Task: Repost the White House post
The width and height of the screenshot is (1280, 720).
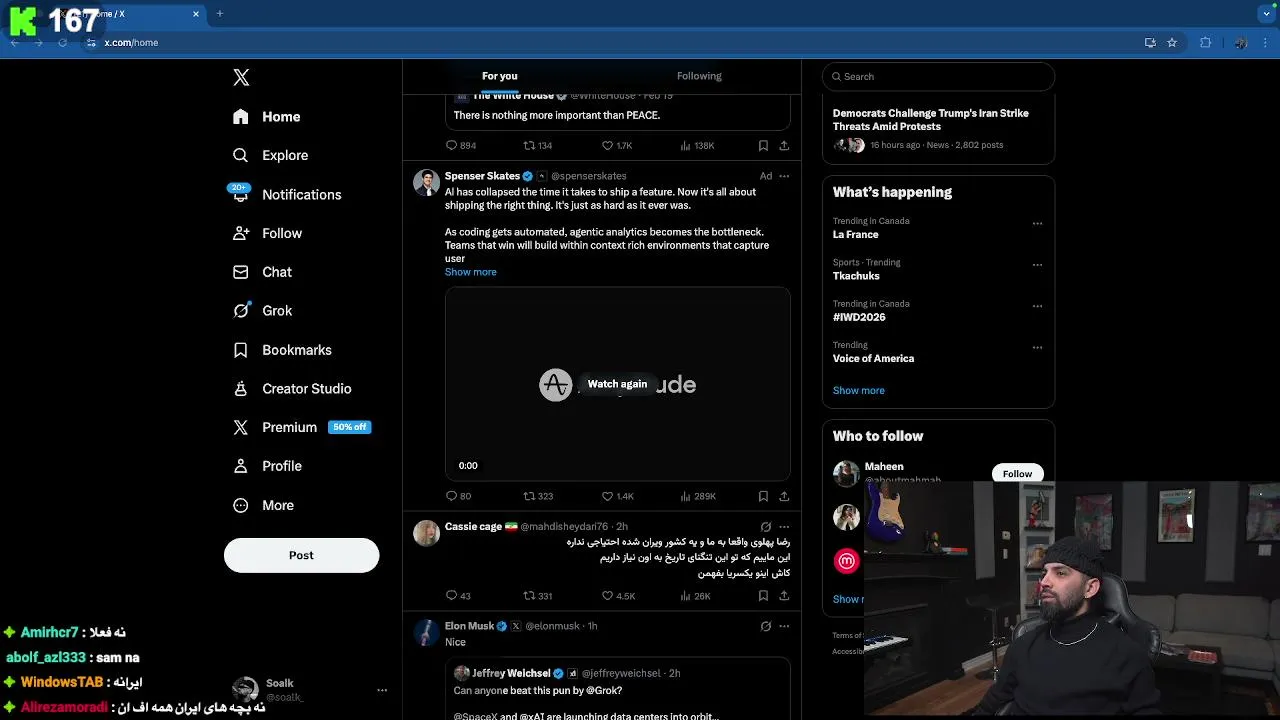Action: [x=538, y=145]
